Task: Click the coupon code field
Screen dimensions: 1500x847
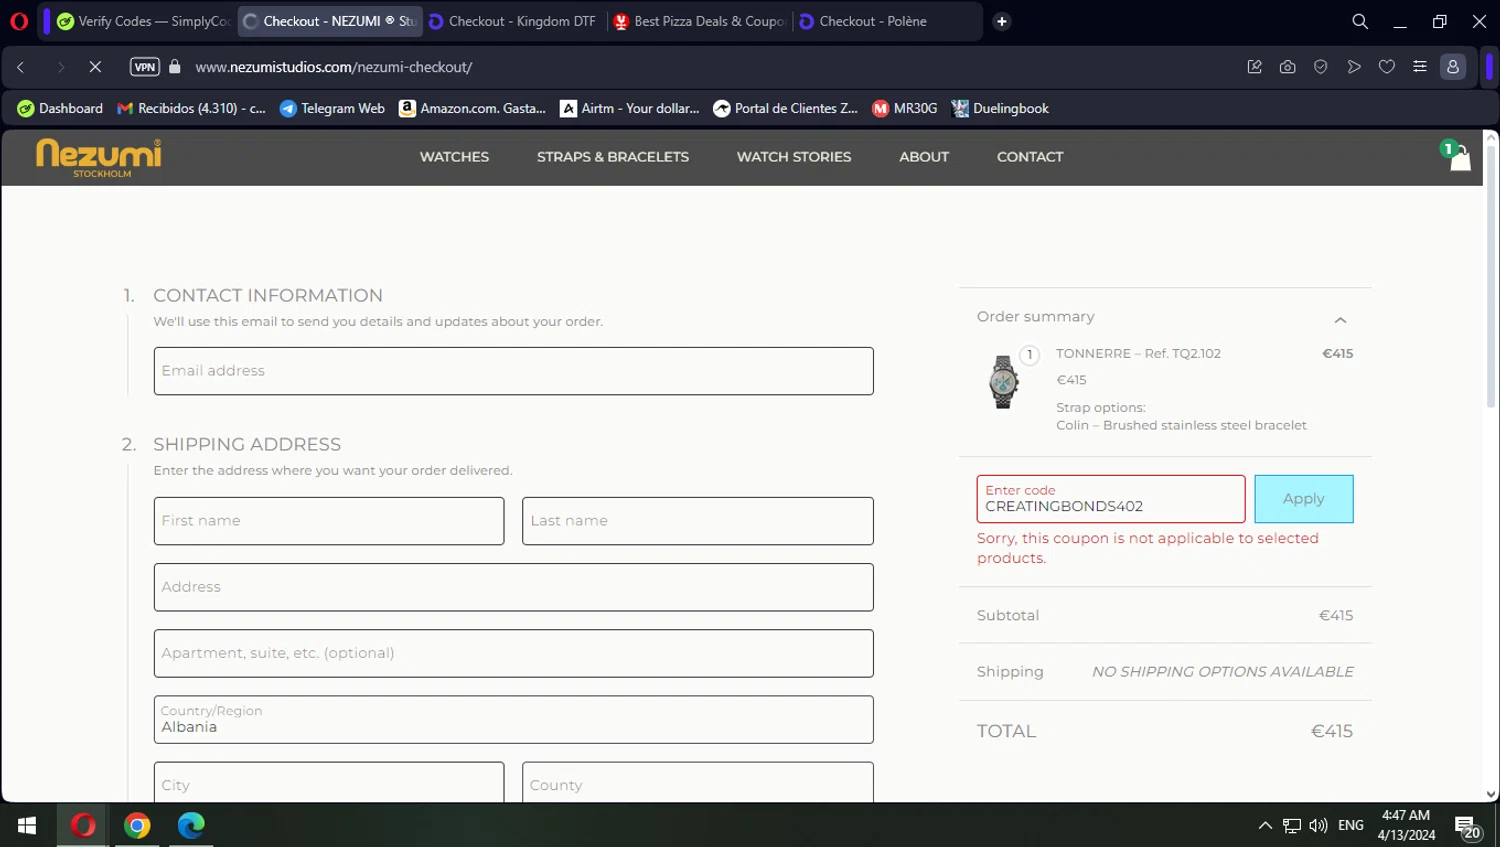Action: click(x=1111, y=499)
